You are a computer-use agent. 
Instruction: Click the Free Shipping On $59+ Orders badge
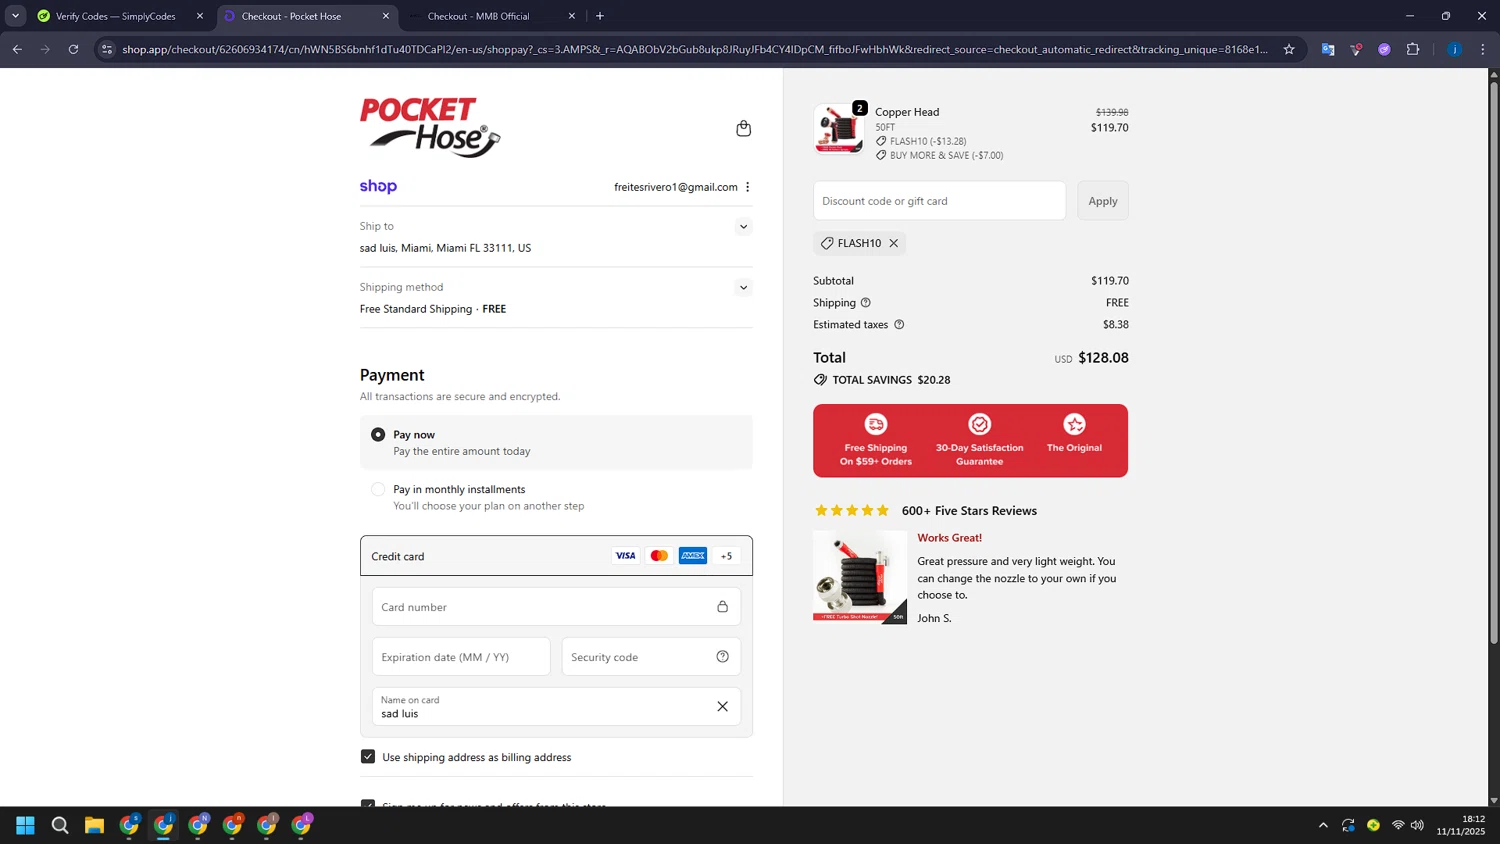tap(875, 440)
